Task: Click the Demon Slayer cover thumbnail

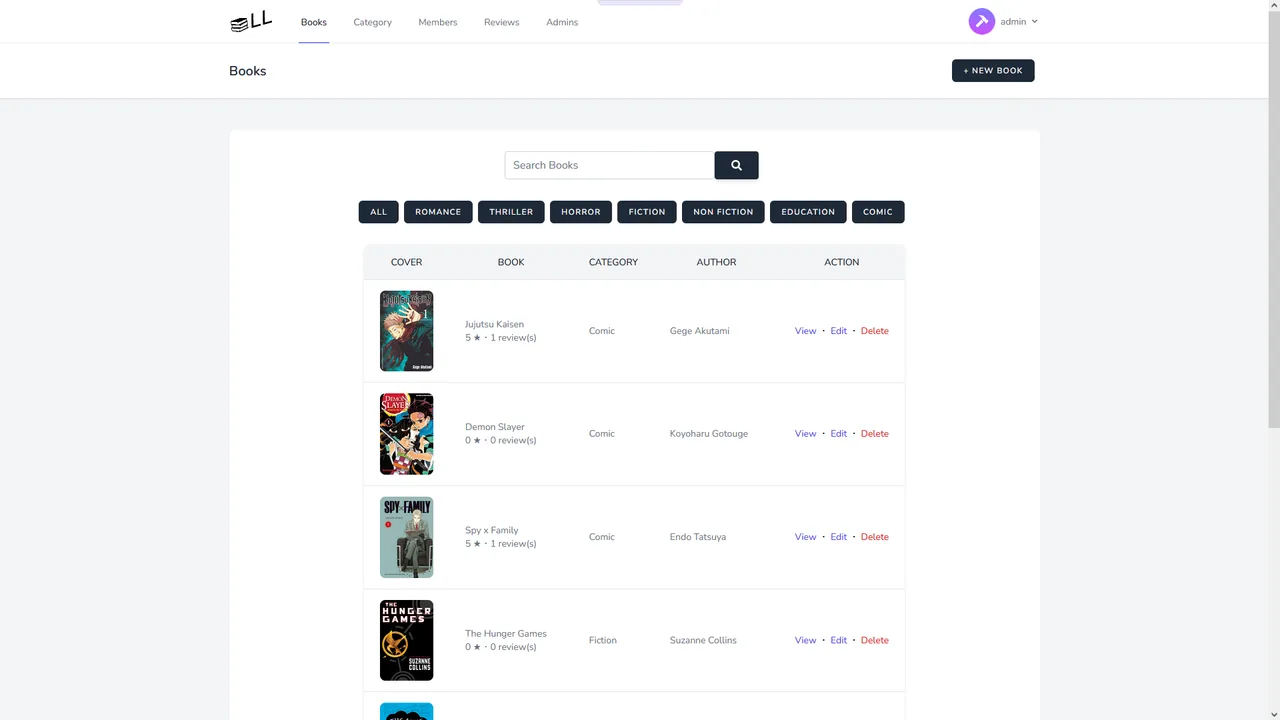Action: [406, 434]
